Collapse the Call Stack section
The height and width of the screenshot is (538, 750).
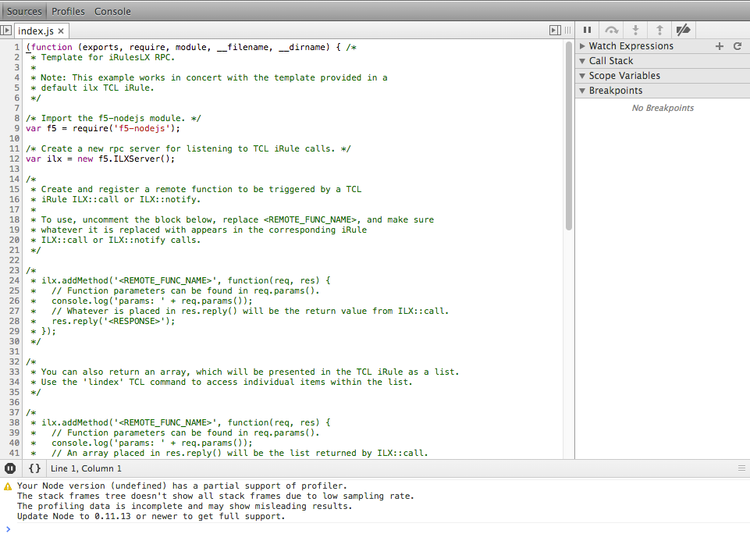583,61
